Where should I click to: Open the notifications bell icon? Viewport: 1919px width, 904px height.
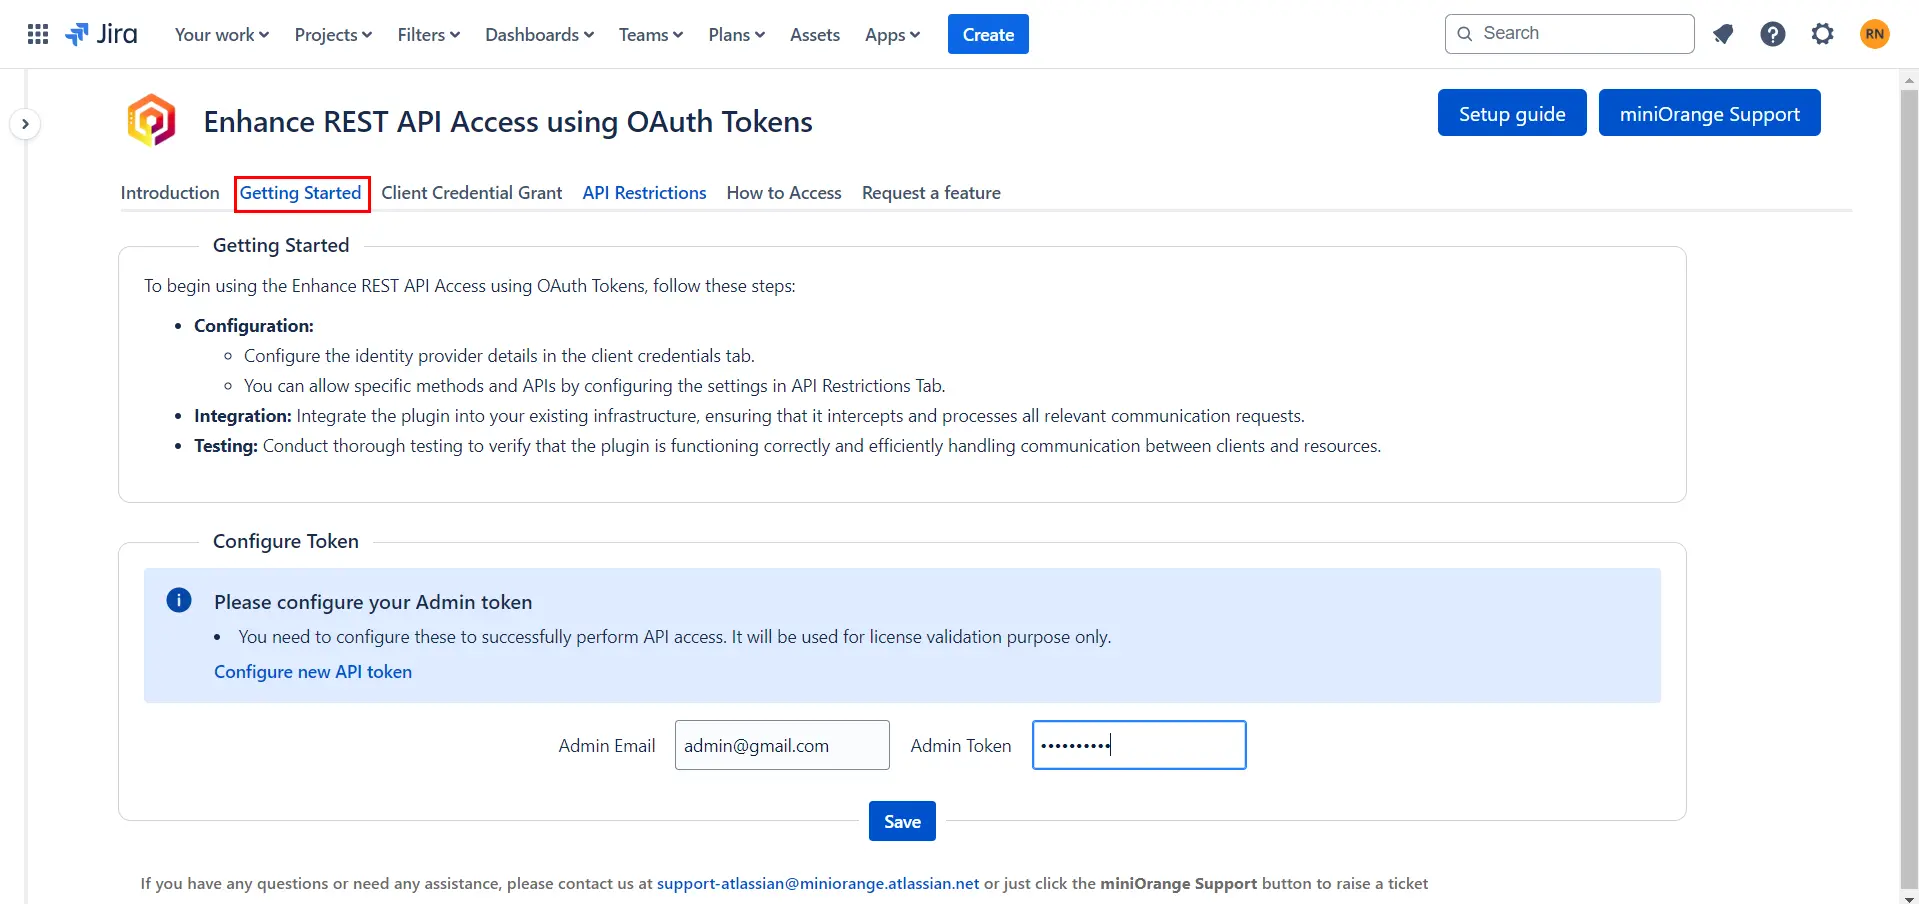1723,34
